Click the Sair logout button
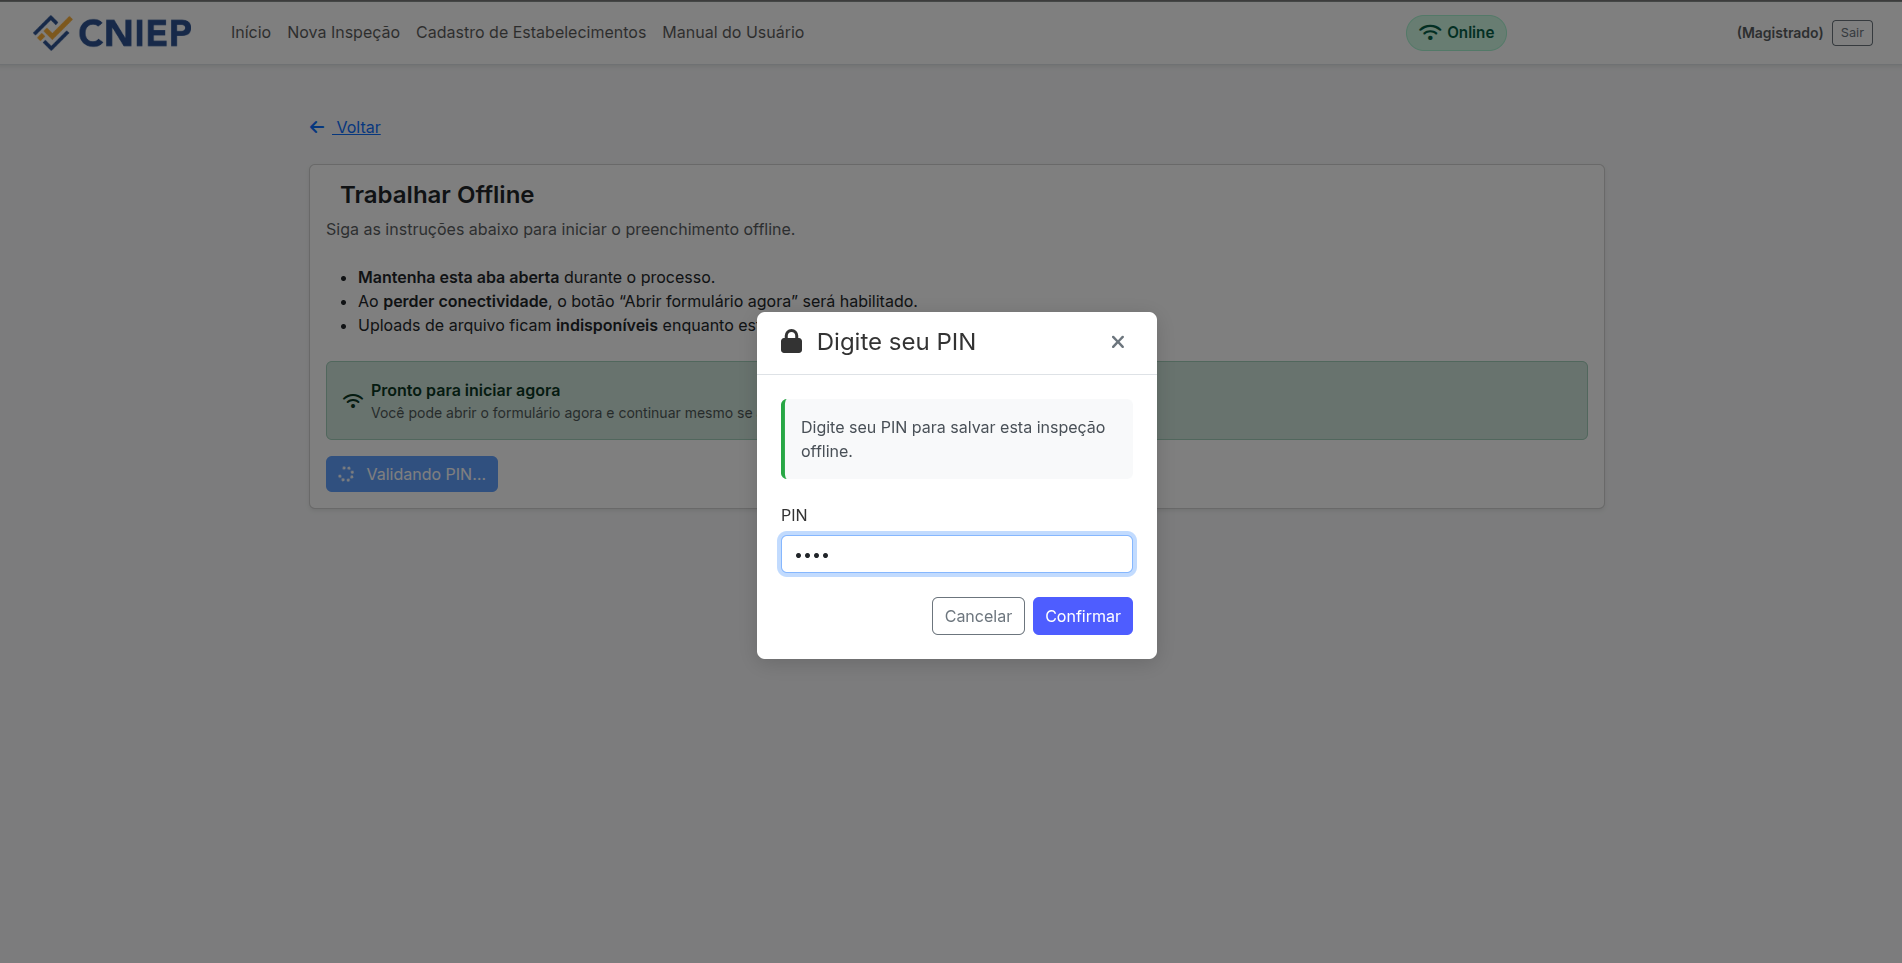This screenshot has width=1902, height=963. click(x=1851, y=33)
